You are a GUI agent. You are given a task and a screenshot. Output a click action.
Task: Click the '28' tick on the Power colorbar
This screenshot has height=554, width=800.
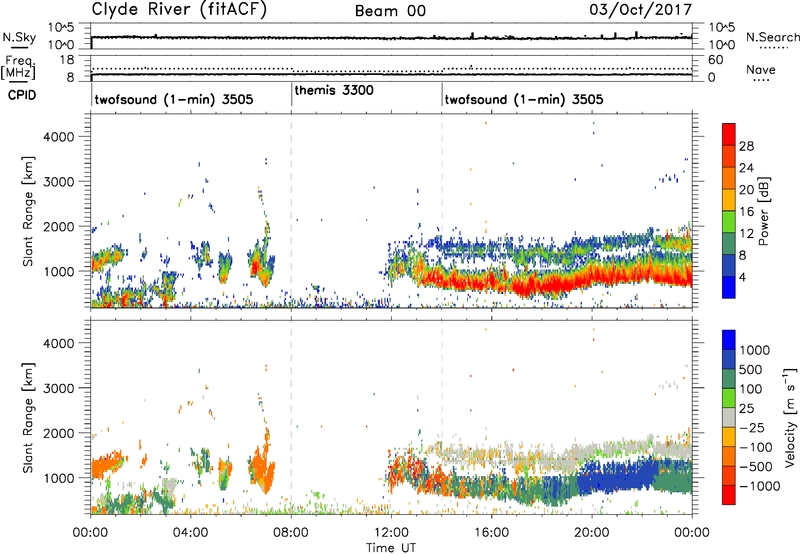(746, 146)
